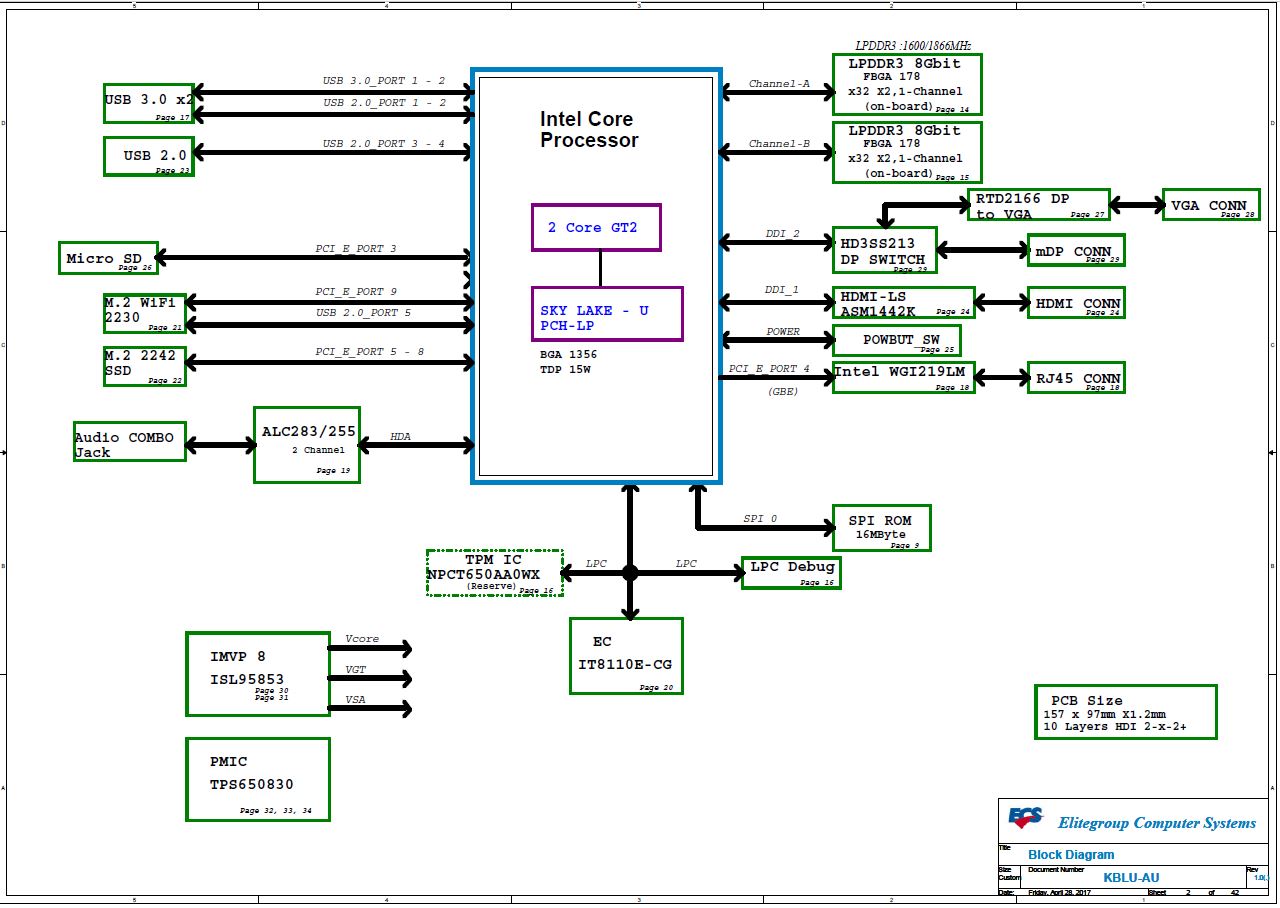Click the SKY LAKE - U PCH-LP box
The width and height of the screenshot is (1280, 908).
point(607,314)
